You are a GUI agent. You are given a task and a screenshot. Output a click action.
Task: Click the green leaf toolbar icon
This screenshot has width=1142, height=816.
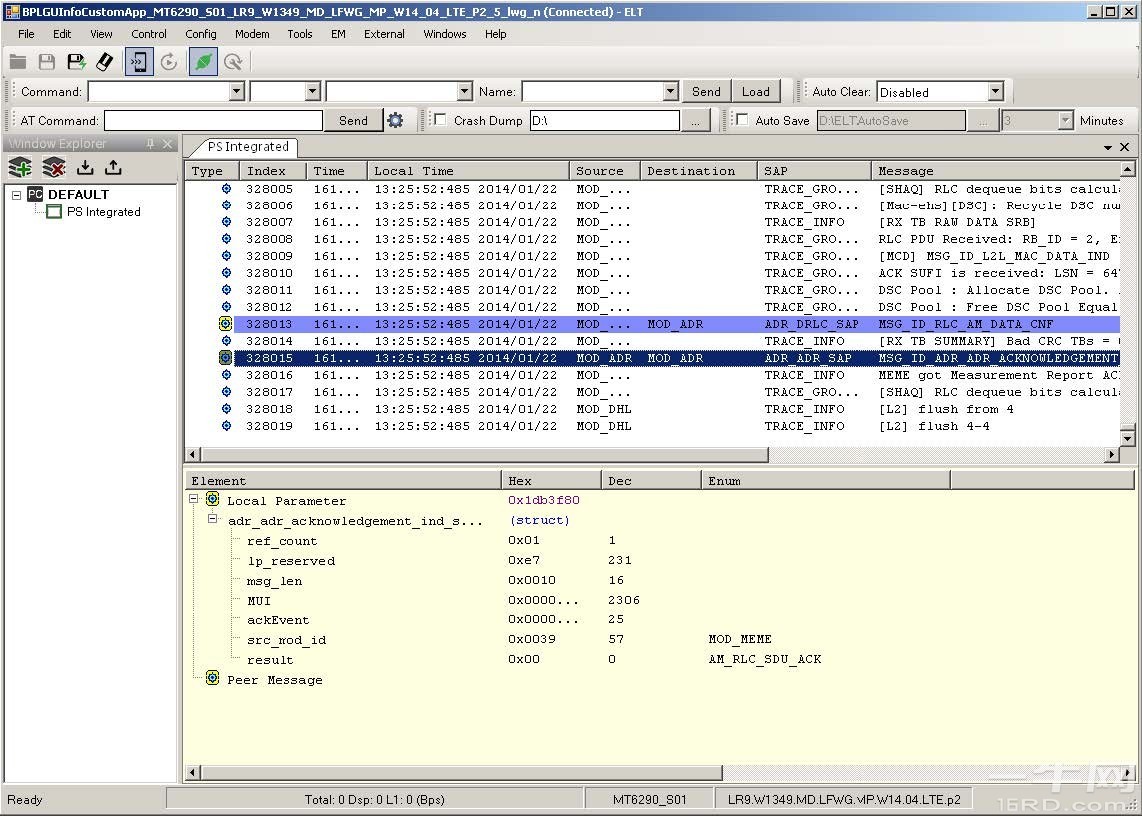[x=203, y=62]
